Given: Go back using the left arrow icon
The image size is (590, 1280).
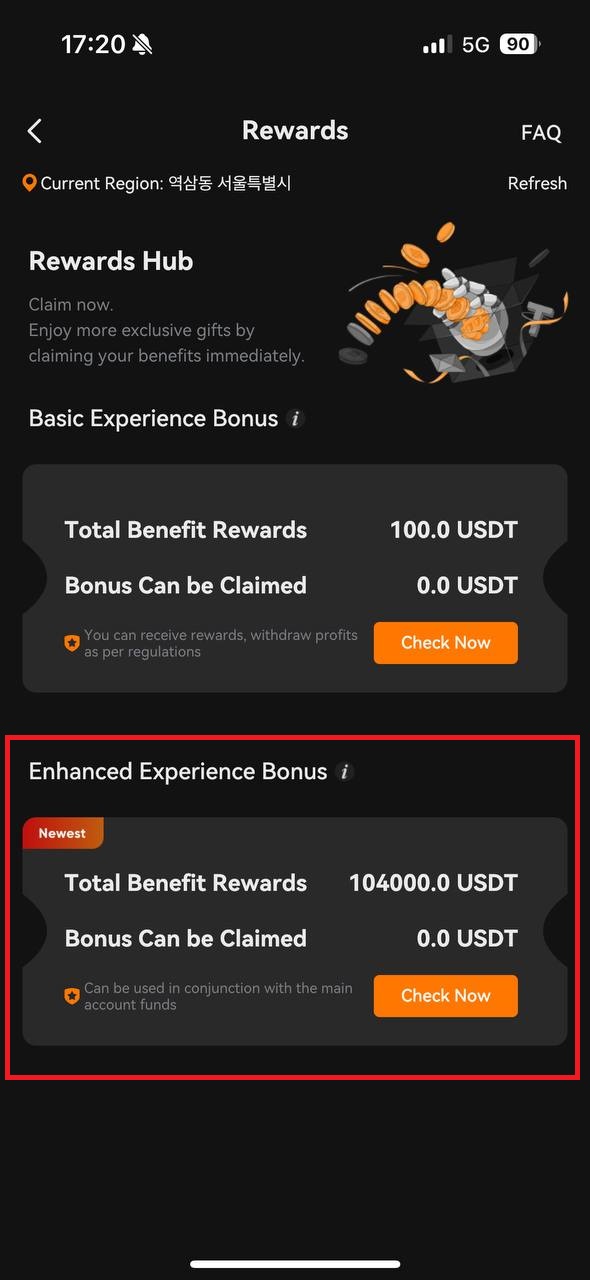Looking at the screenshot, I should point(35,131).
